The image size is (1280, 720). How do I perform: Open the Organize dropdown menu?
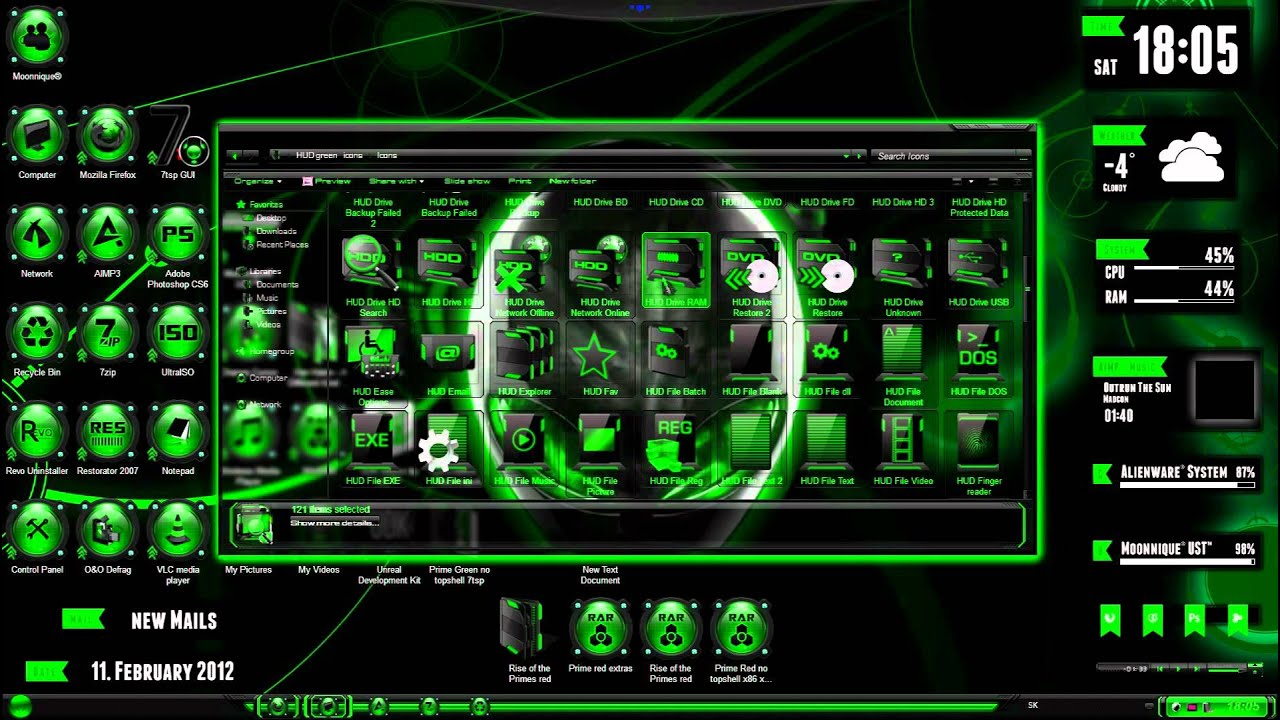point(258,181)
